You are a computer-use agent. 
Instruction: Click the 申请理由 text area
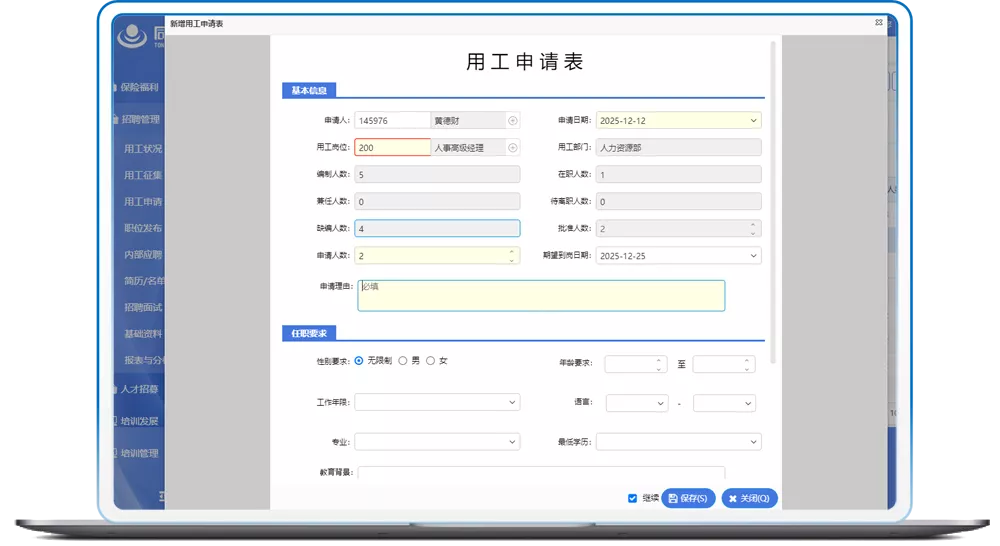coord(541,295)
